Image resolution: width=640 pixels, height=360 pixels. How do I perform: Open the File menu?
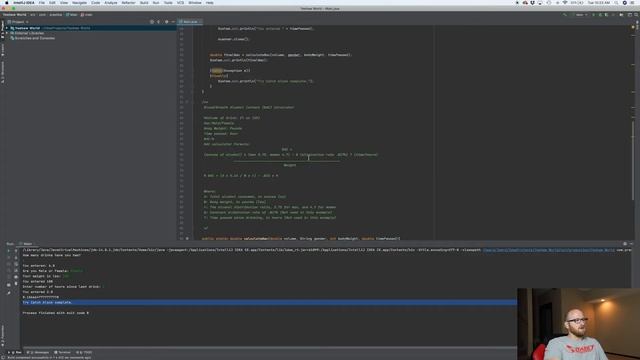click(42, 3)
